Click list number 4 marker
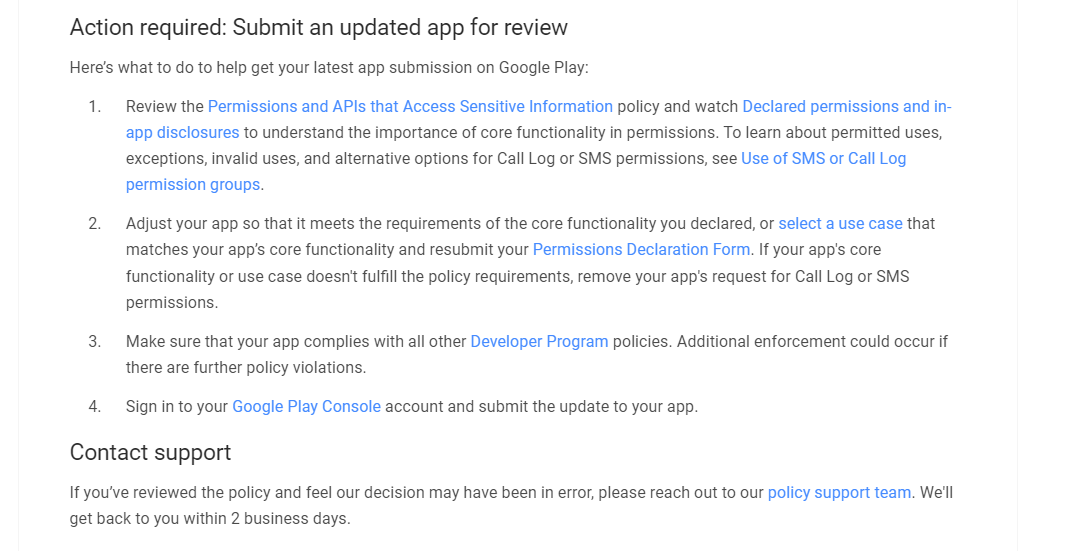The image size is (1070, 551). click(94, 406)
